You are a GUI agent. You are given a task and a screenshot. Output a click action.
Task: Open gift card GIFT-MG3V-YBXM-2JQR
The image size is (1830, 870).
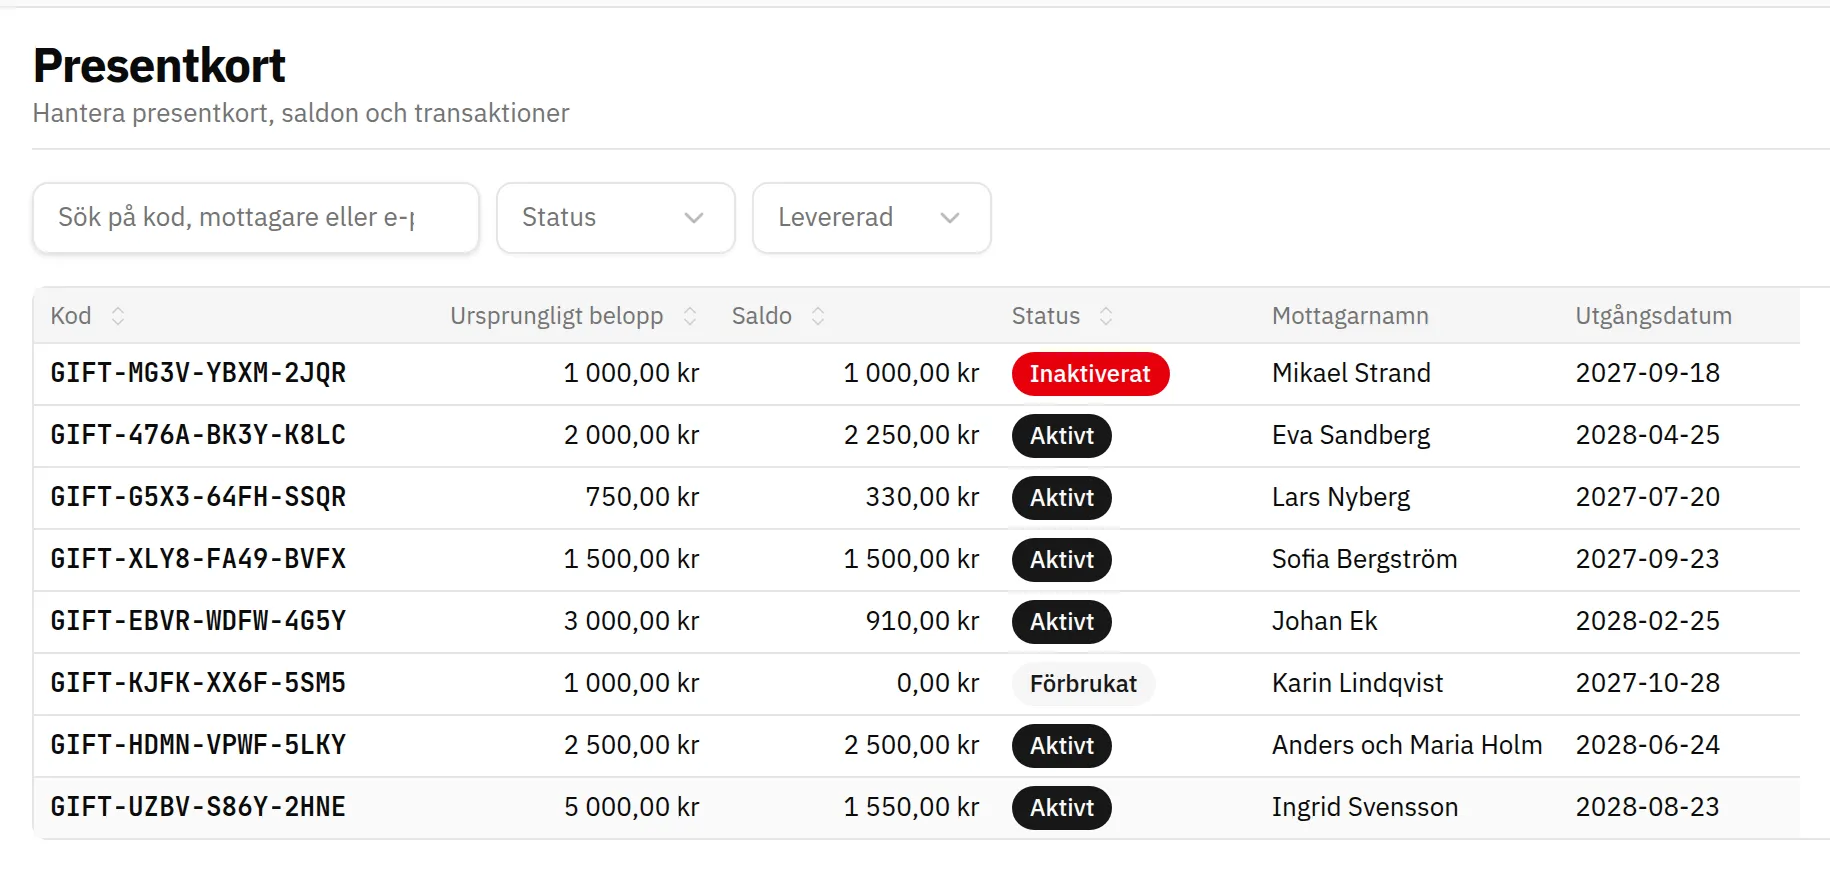(198, 373)
